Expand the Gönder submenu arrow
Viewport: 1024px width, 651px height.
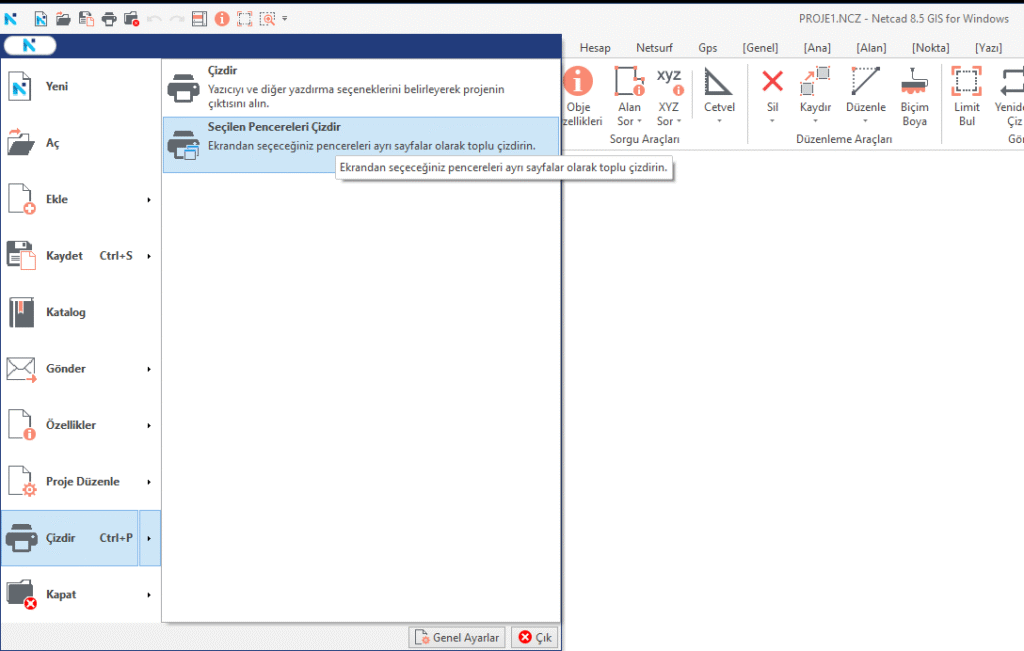pos(149,369)
